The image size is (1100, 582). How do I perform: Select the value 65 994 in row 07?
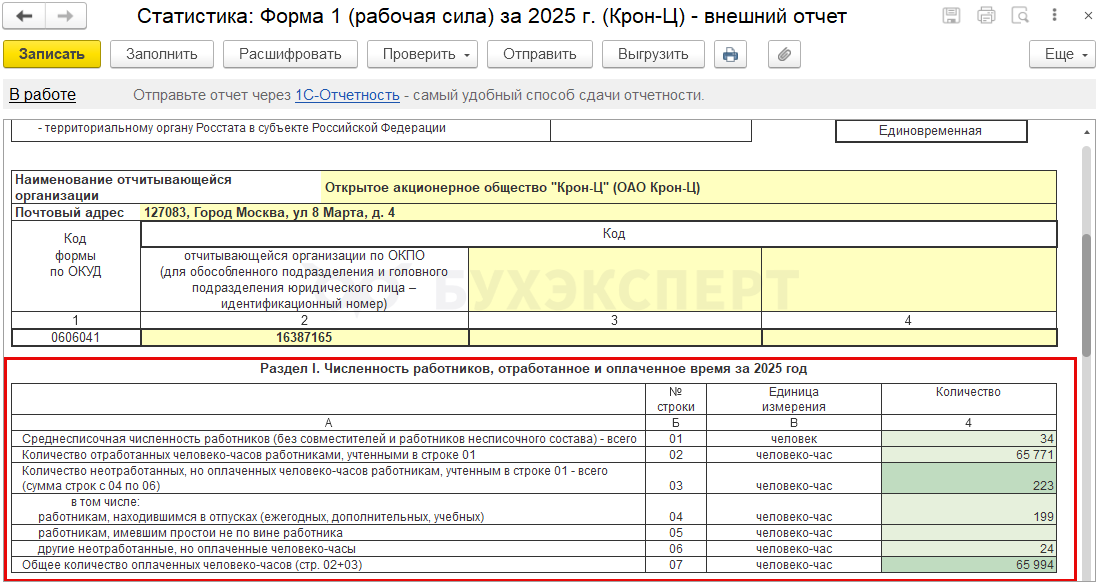pyautogui.click(x=969, y=564)
